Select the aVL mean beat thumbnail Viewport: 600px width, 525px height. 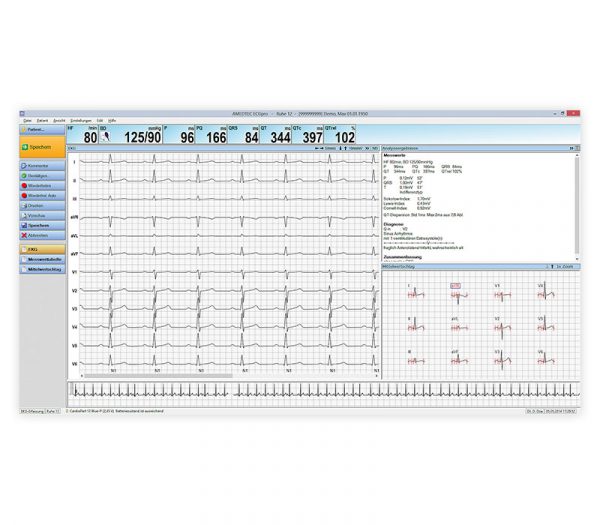[x=459, y=326]
